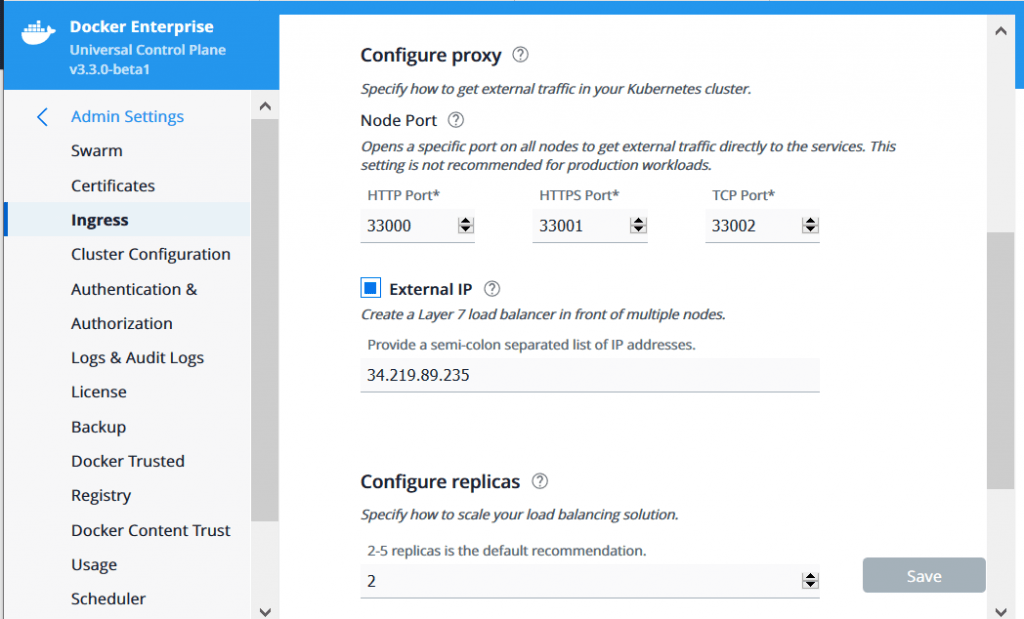Toggle the External IP checkbox

[370, 287]
